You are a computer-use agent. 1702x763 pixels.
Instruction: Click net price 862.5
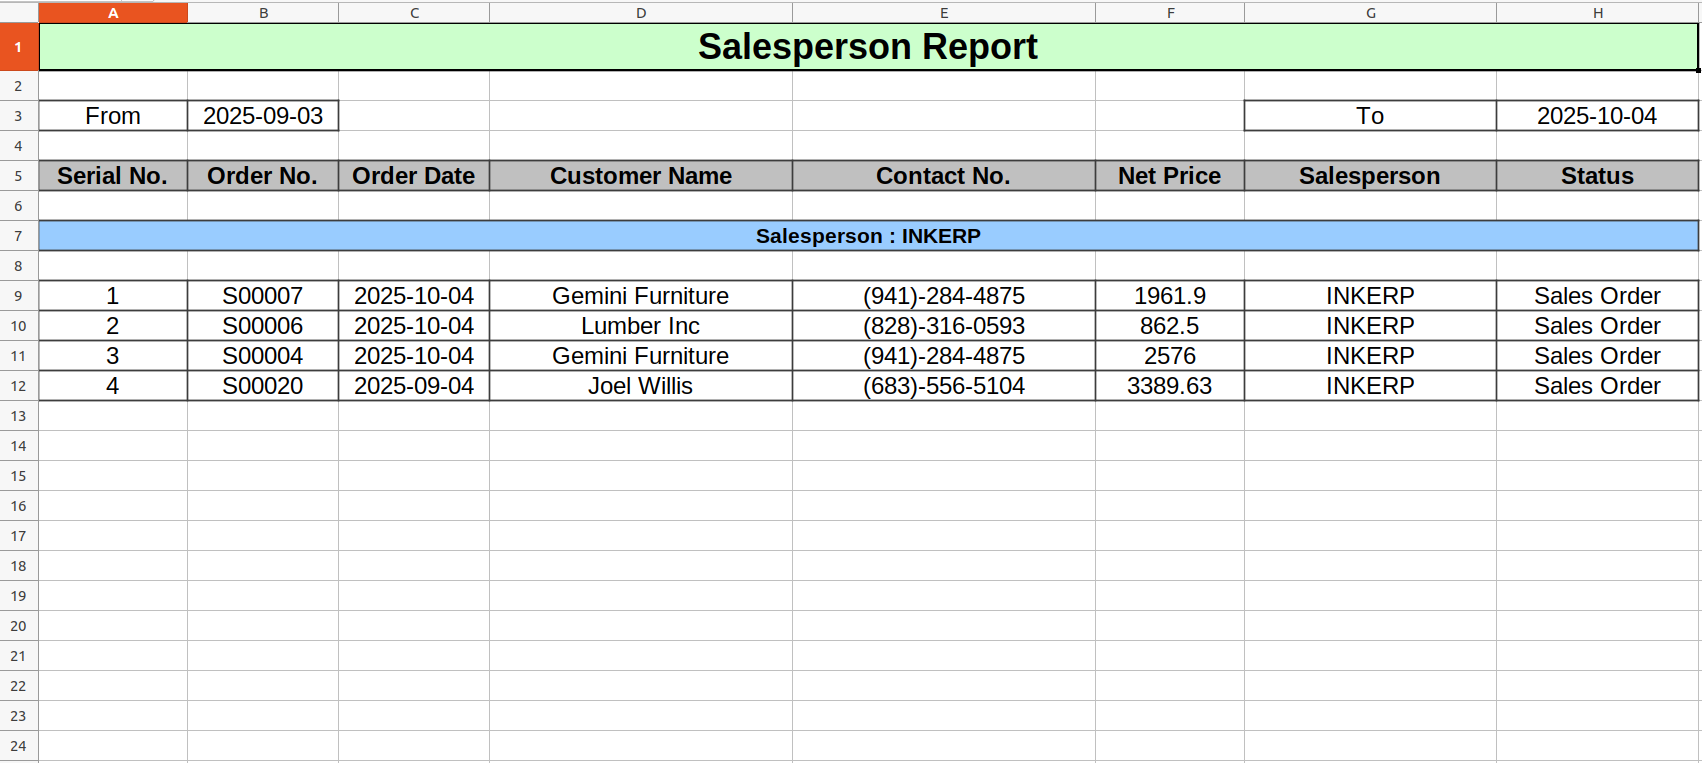(x=1170, y=326)
